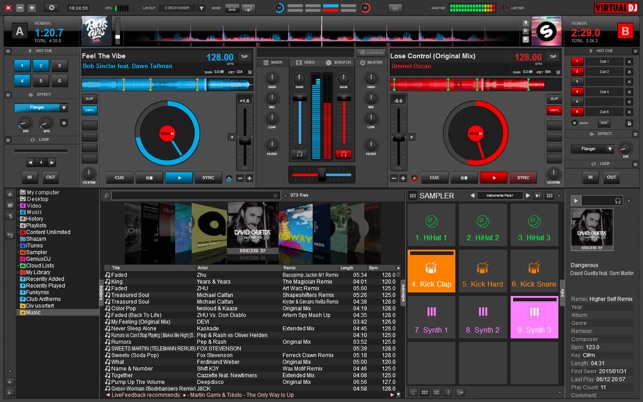Trigger the Synth 1 sampler pad
The height and width of the screenshot is (402, 643).
(432, 319)
